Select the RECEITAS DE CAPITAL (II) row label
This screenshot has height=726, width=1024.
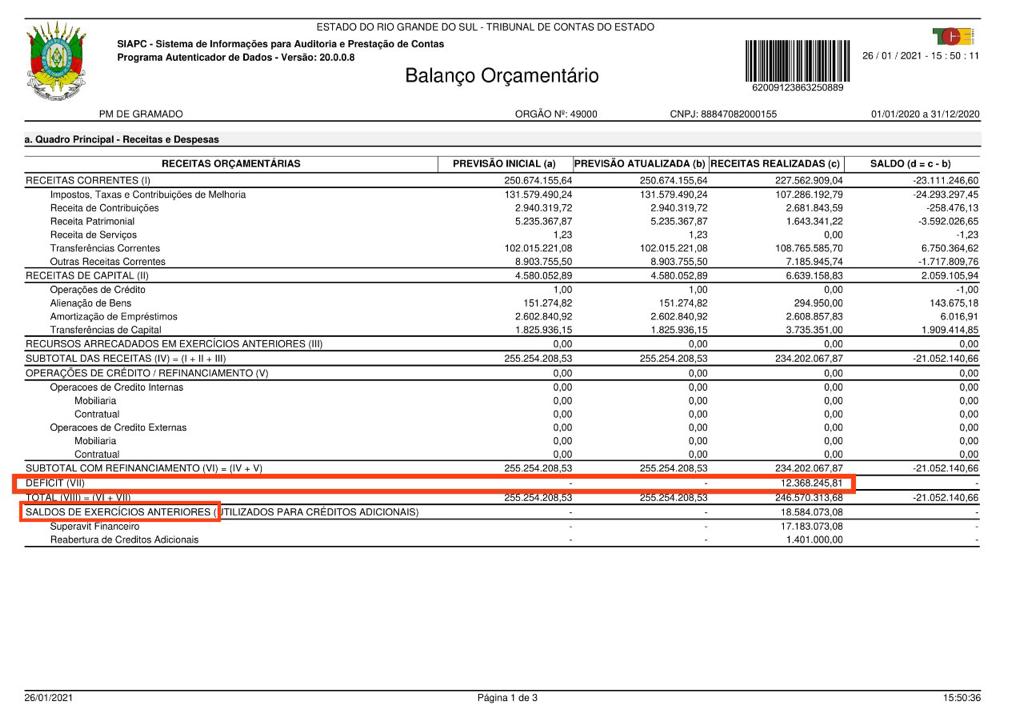[x=87, y=276]
